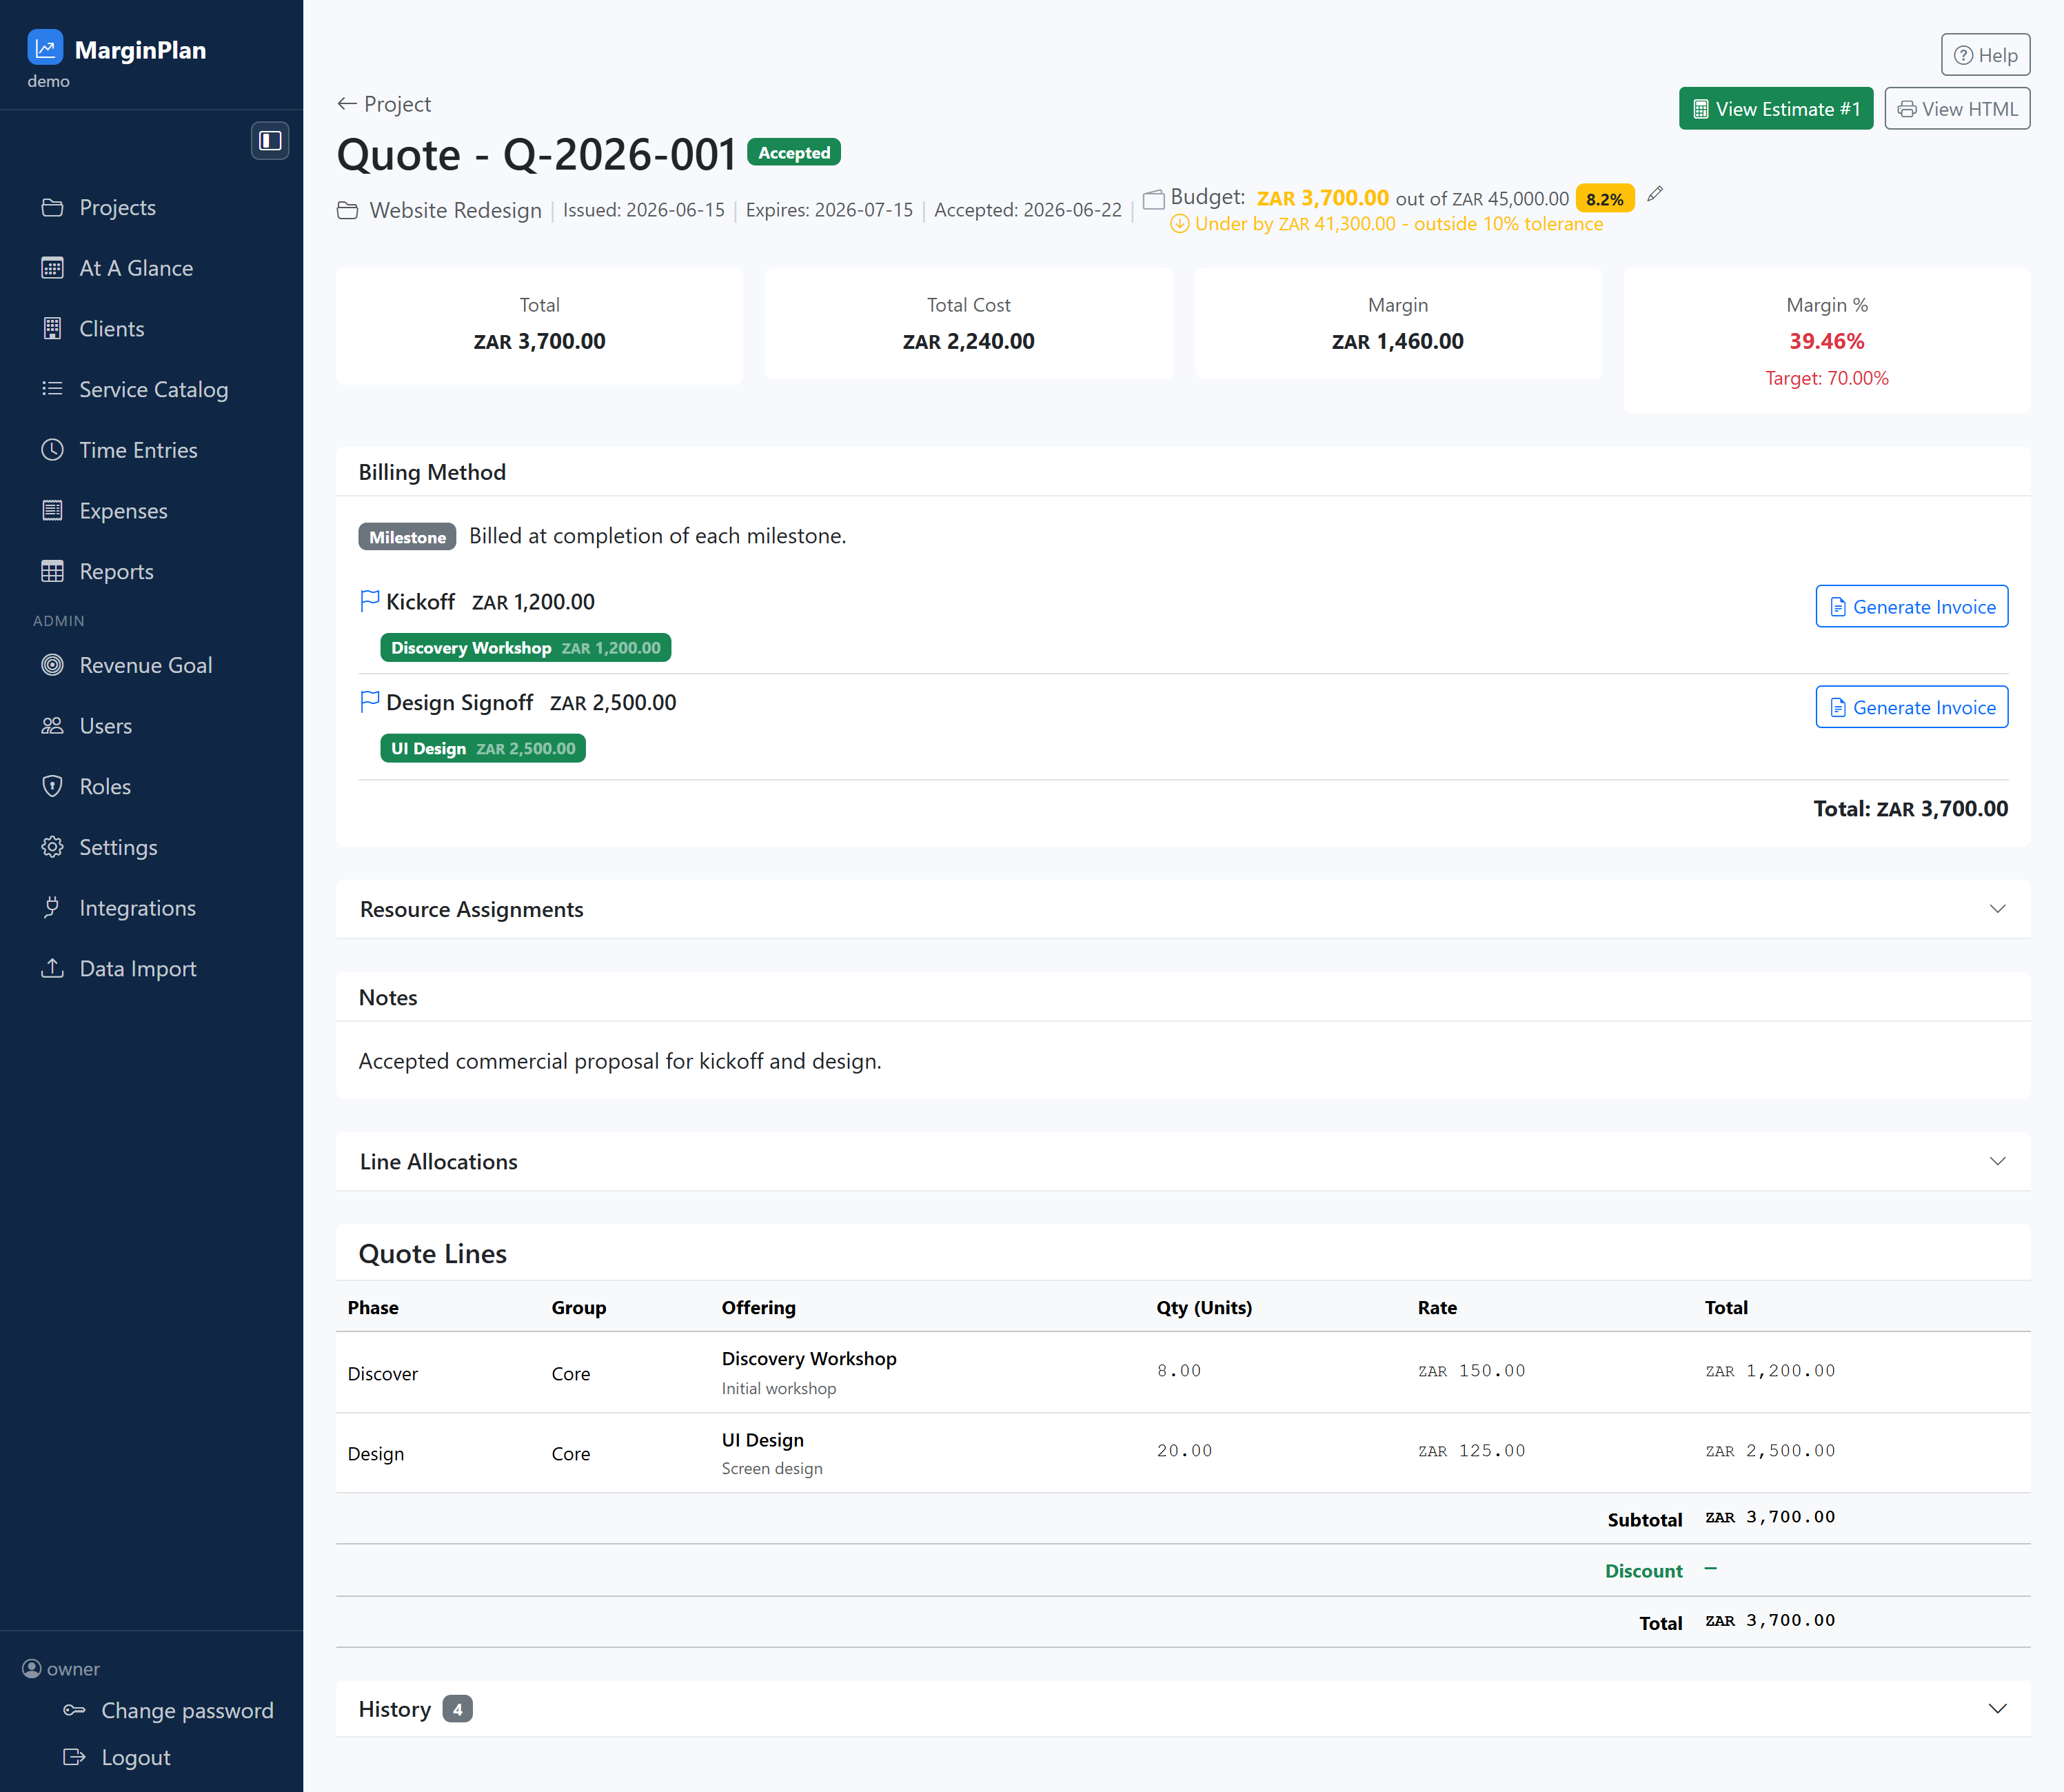Click the Data Import upload icon
Viewport: 2064px width, 1792px height.
click(x=52, y=969)
